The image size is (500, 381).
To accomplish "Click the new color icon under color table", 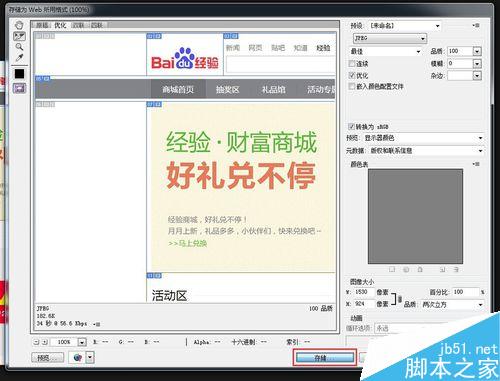I will pos(442,269).
